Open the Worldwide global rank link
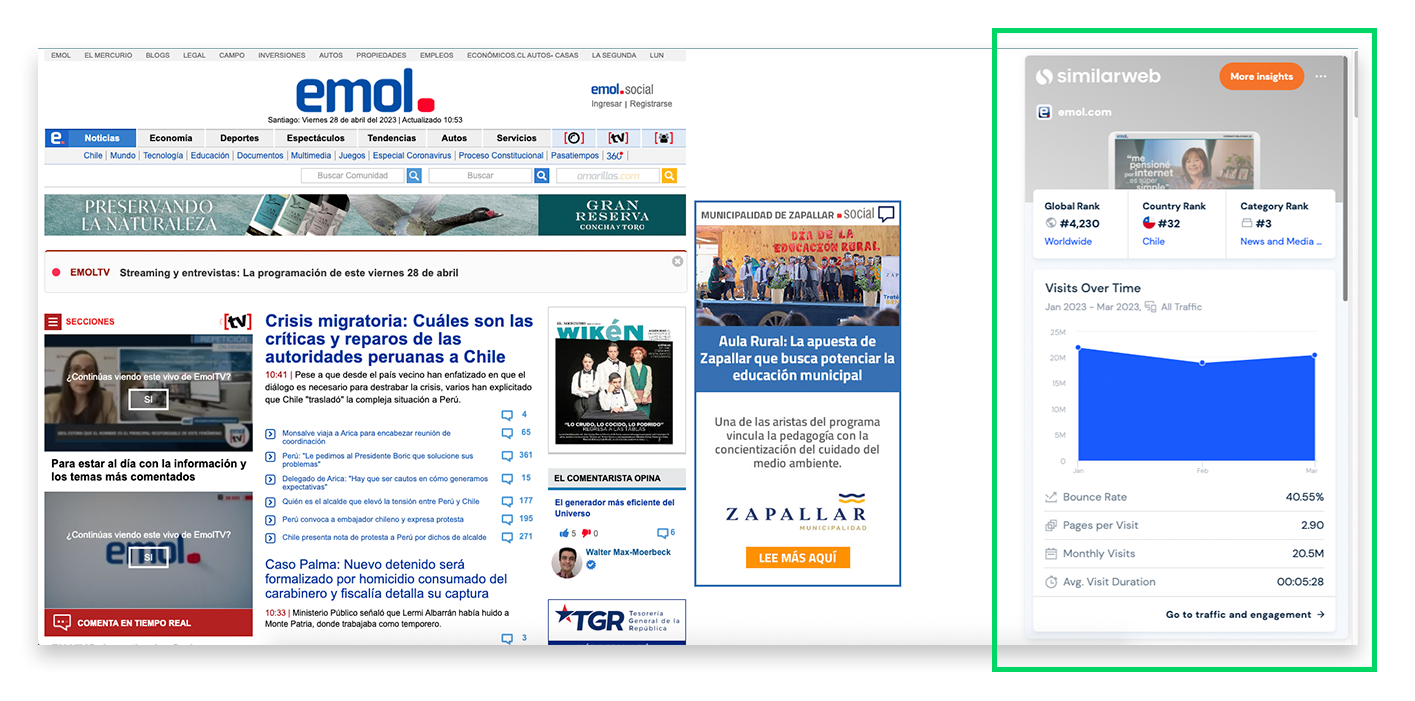The height and width of the screenshot is (701, 1415). click(x=1068, y=241)
